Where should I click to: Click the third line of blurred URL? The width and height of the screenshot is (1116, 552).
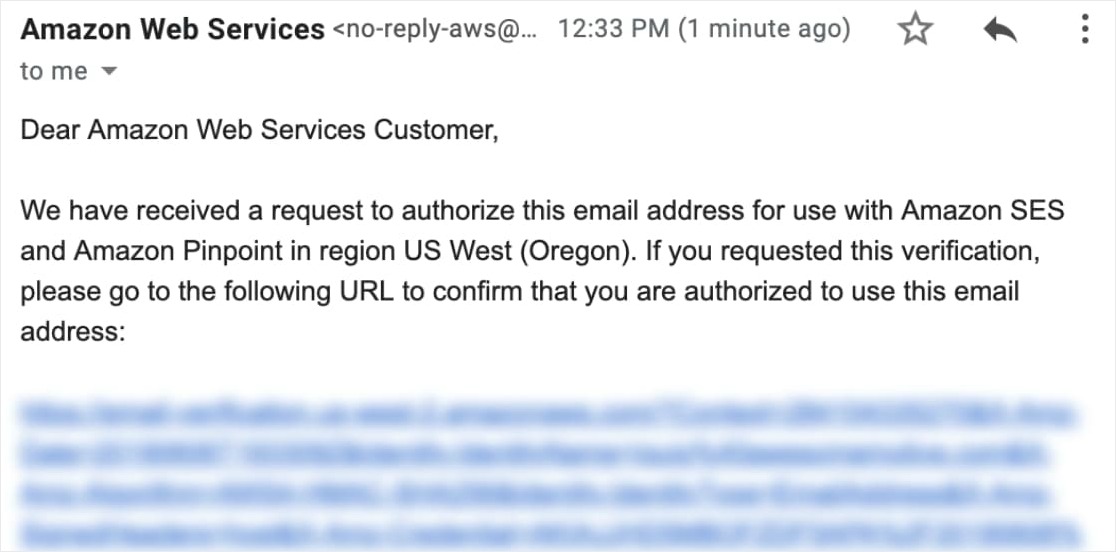pos(534,494)
